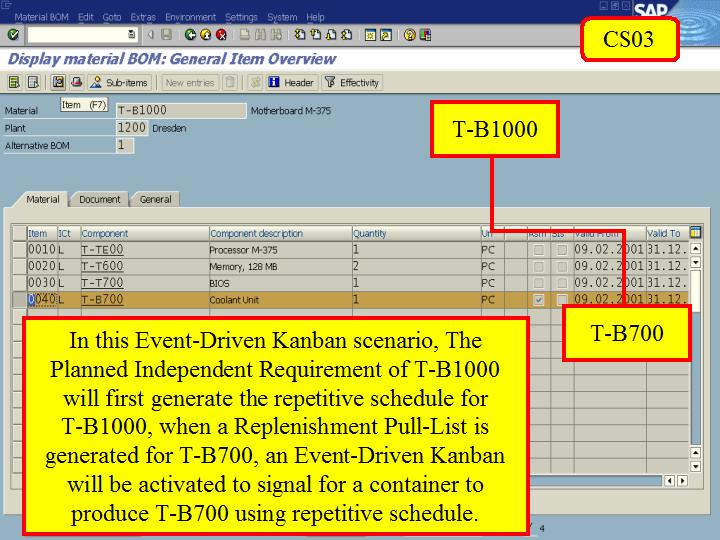Toggle Asm checkbox for item 0030

(x=539, y=283)
